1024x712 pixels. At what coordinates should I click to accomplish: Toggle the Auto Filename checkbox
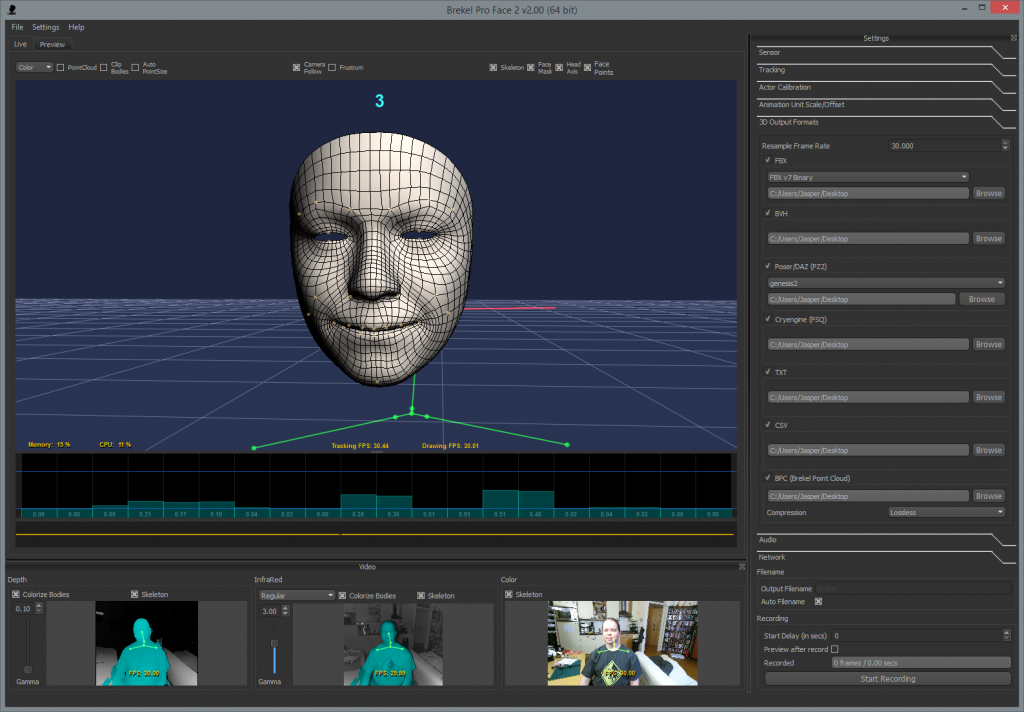pos(818,602)
